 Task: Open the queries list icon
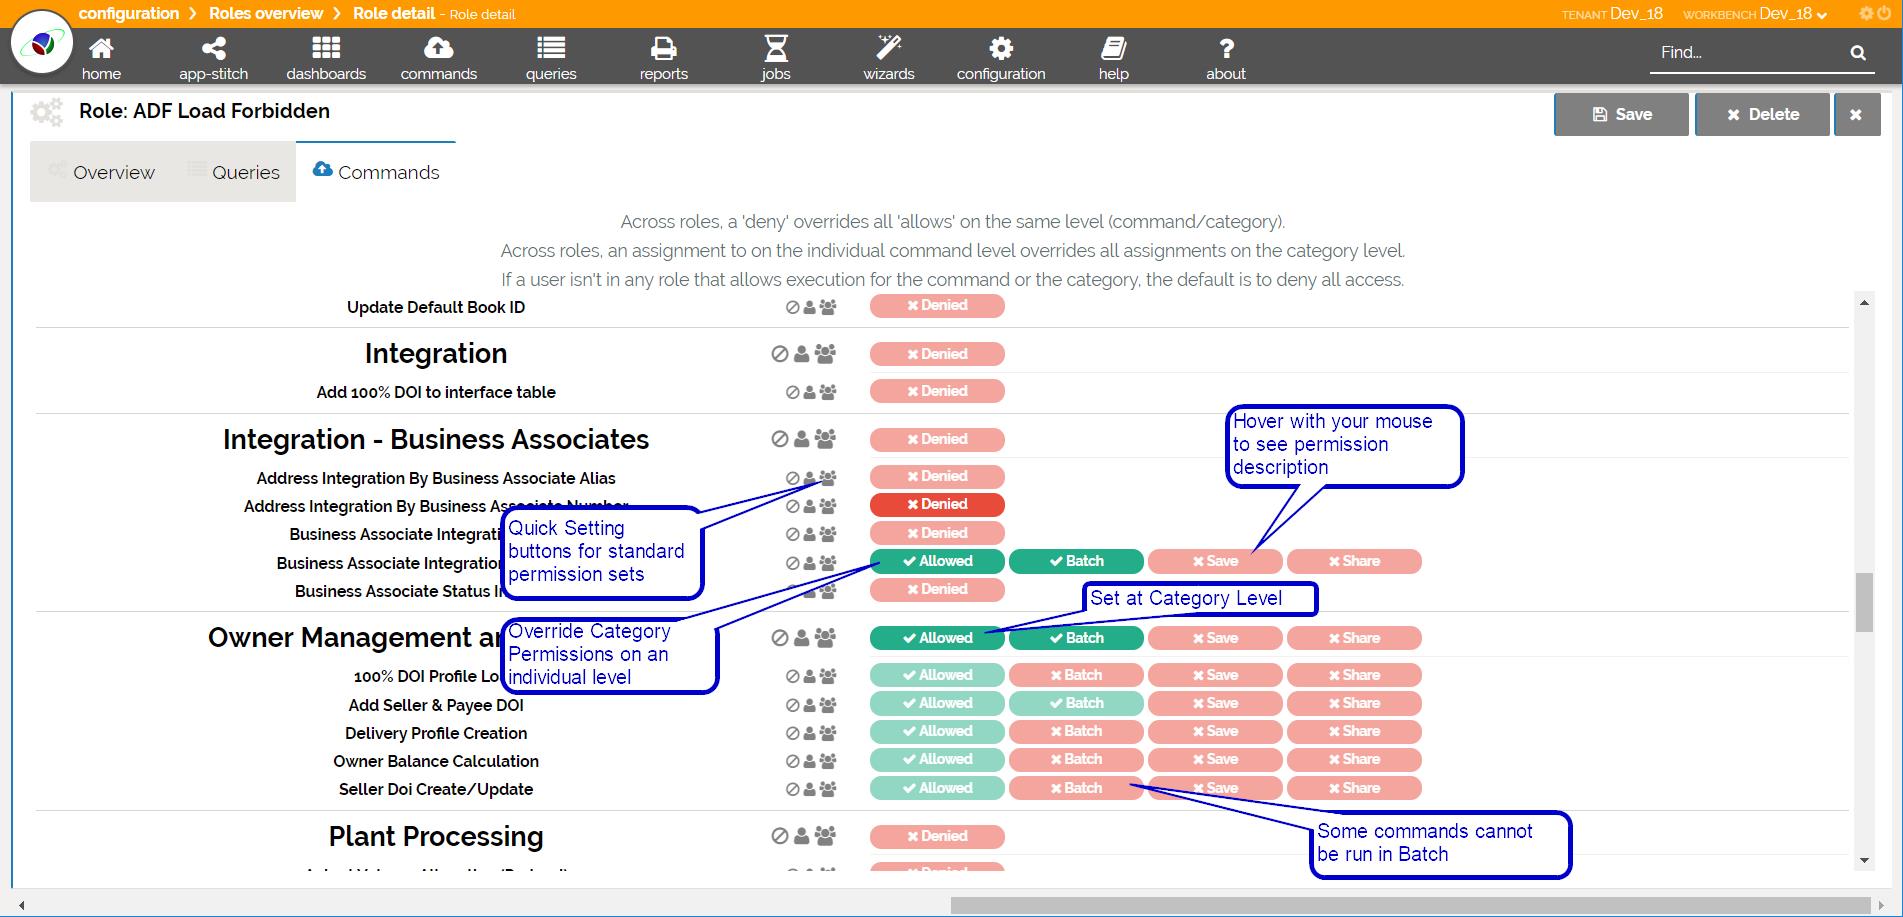(x=551, y=48)
